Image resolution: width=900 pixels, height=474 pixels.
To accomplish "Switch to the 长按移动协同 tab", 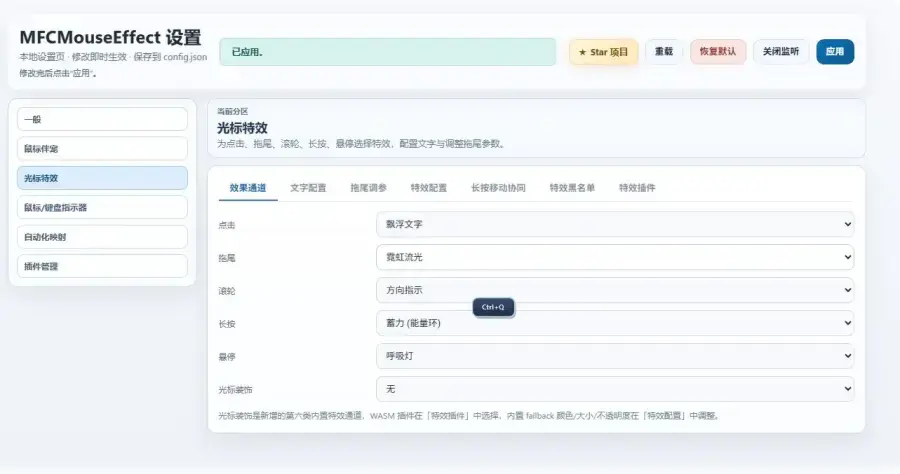I will click(x=498, y=188).
